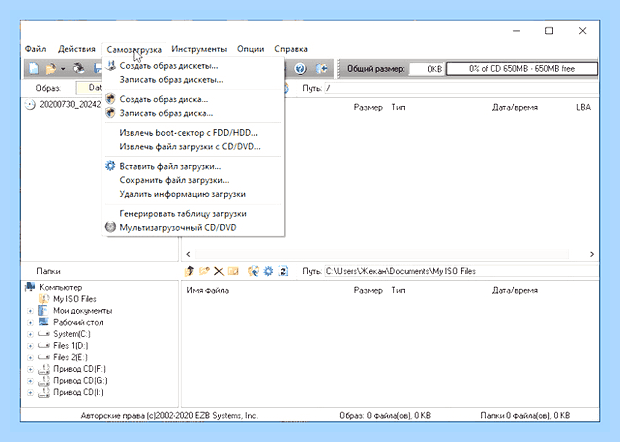Select the Привод CD(G:) tree item
The image size is (620, 442).
click(80, 381)
